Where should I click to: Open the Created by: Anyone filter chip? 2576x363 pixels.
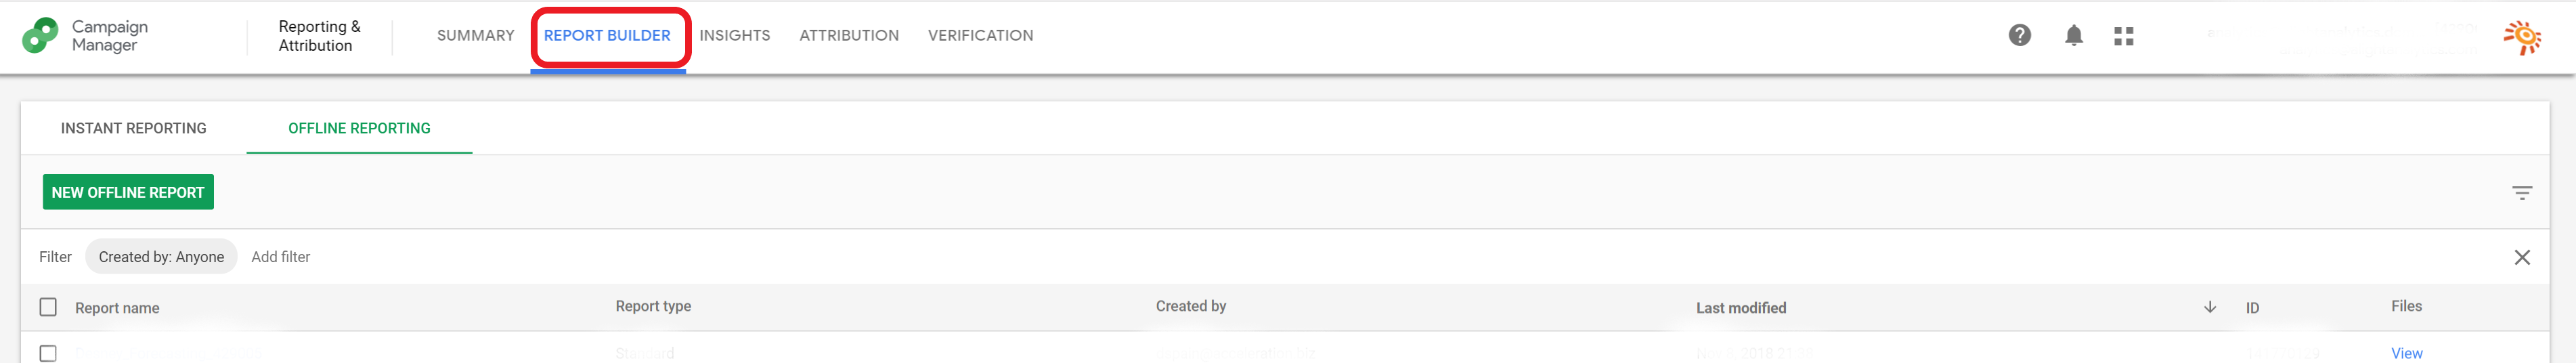[161, 257]
